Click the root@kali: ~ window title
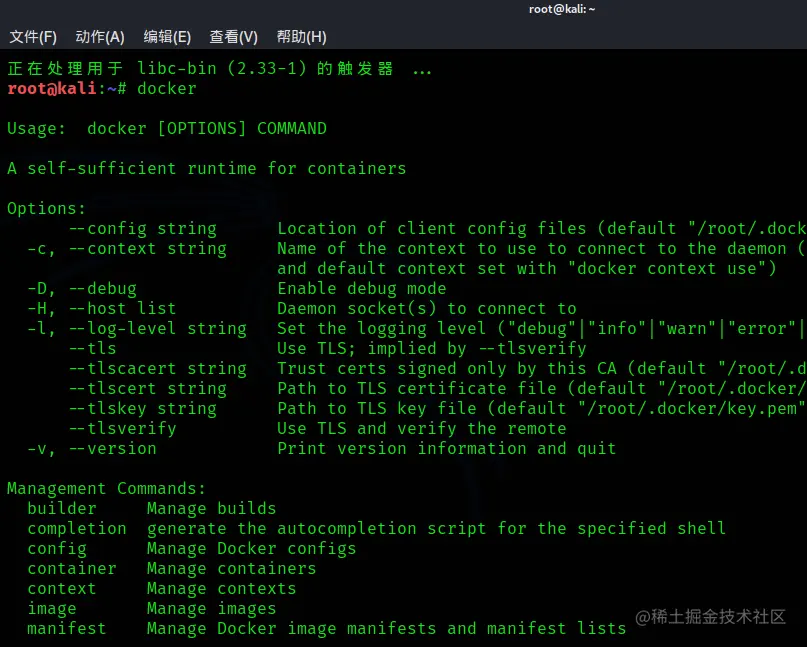807x647 pixels. (x=562, y=9)
